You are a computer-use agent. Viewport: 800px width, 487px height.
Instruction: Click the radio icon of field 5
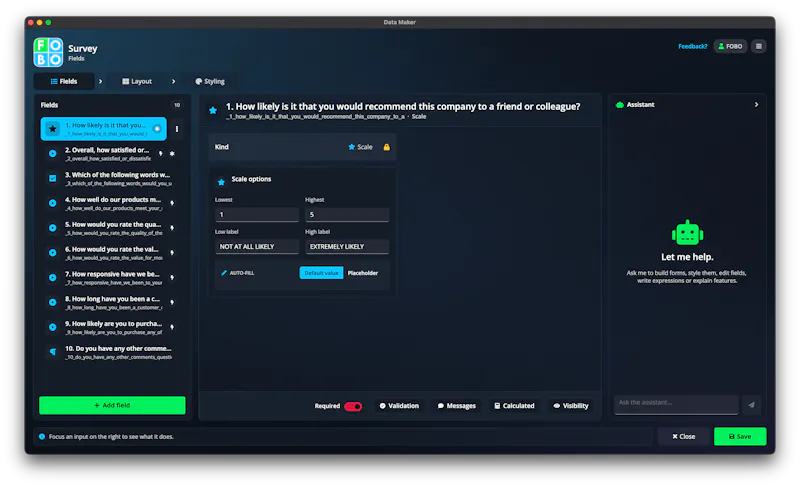click(53, 228)
